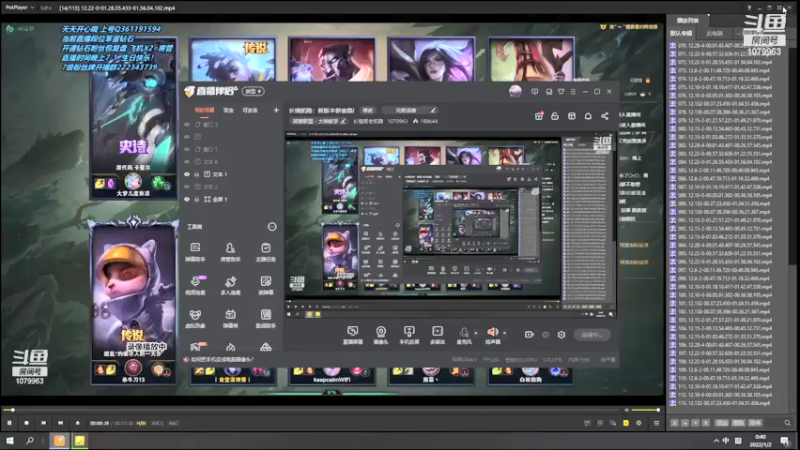This screenshot has width=800, height=450.
Task: Open the notification bell in the streaming app
Action: 588,116
